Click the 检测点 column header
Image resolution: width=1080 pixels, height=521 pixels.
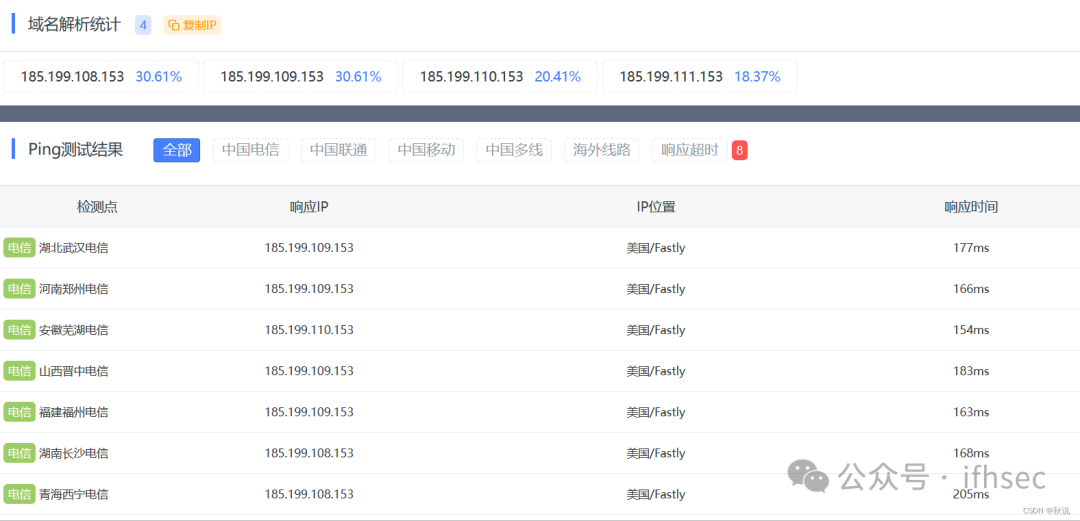click(x=97, y=207)
